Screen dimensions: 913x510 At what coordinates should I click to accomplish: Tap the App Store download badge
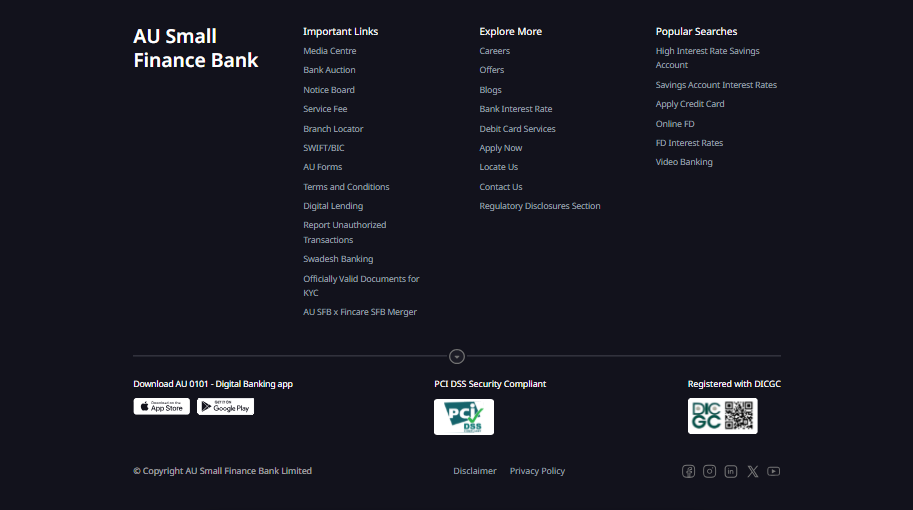[161, 406]
